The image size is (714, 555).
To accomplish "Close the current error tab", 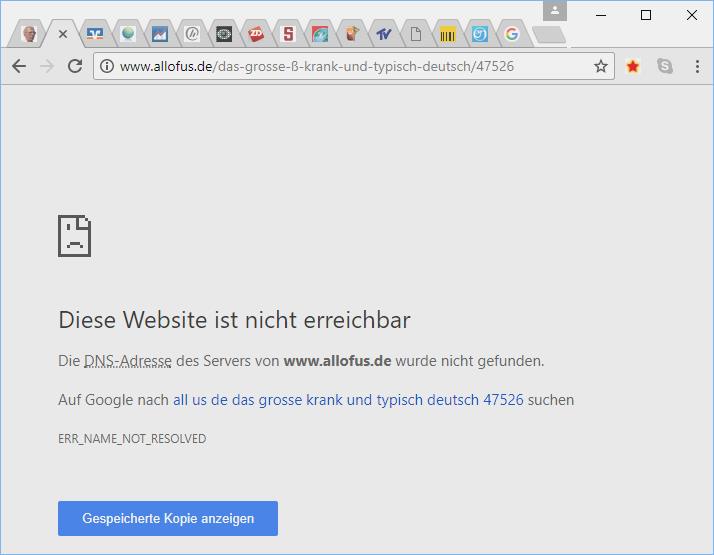I will pyautogui.click(x=63, y=34).
